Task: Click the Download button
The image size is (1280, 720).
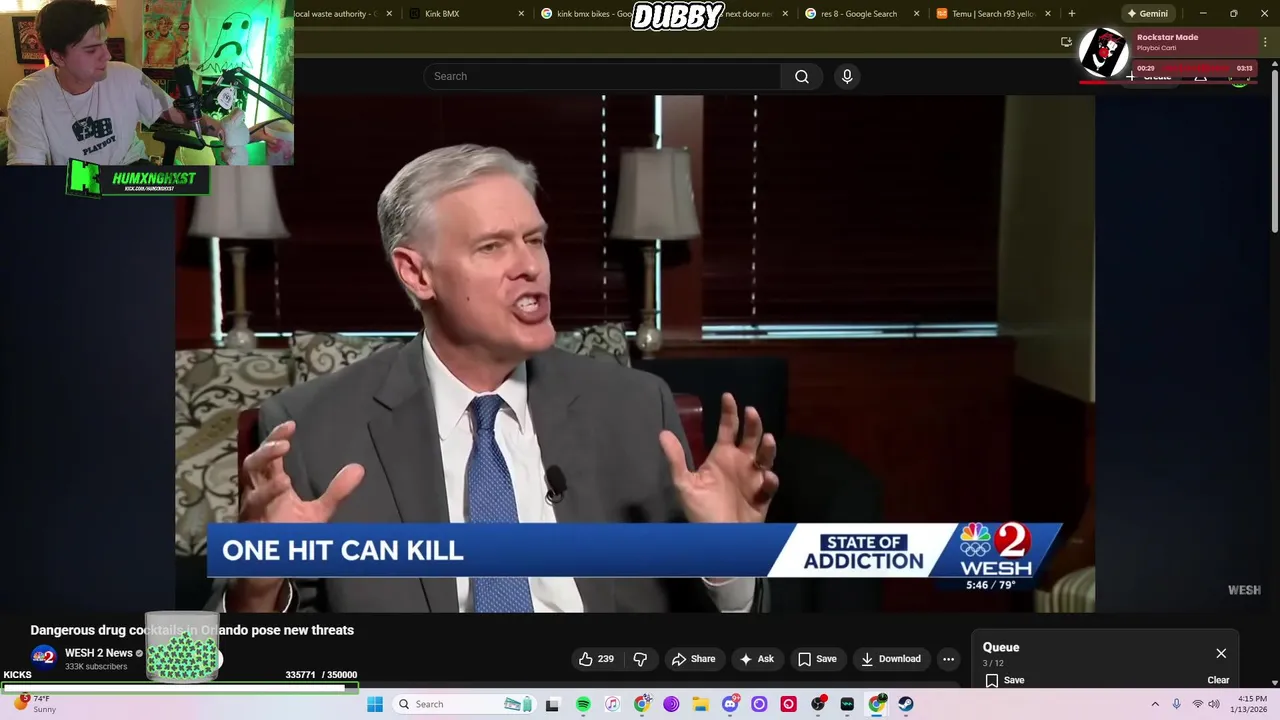Action: [890, 659]
